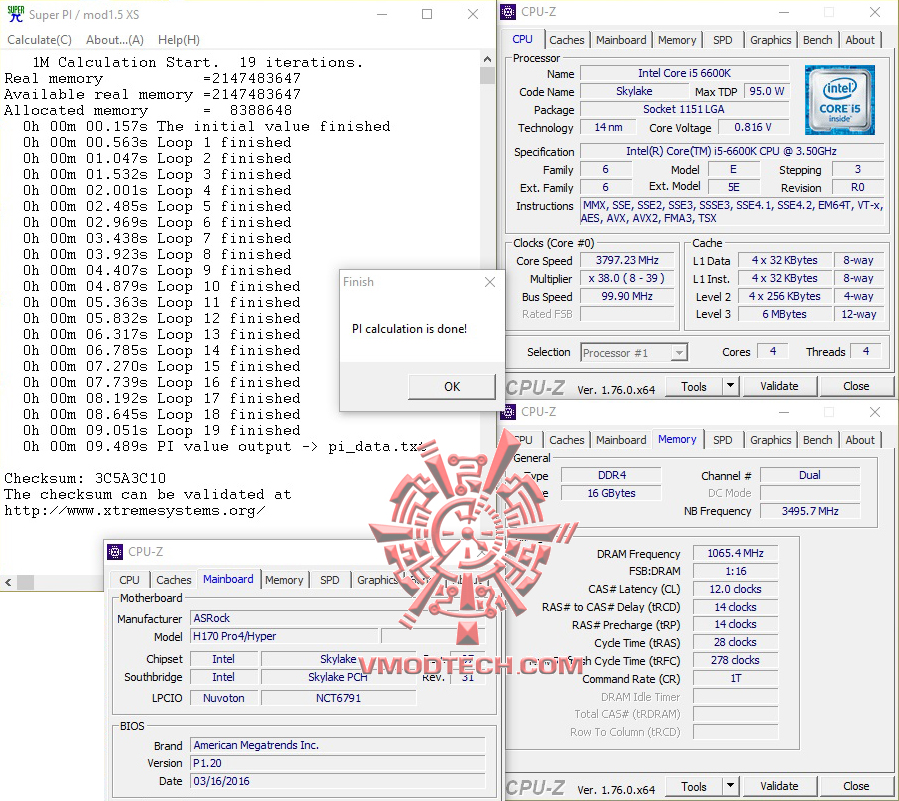
Task: Click the Intel Core i5 logo badge
Action: pyautogui.click(x=839, y=100)
